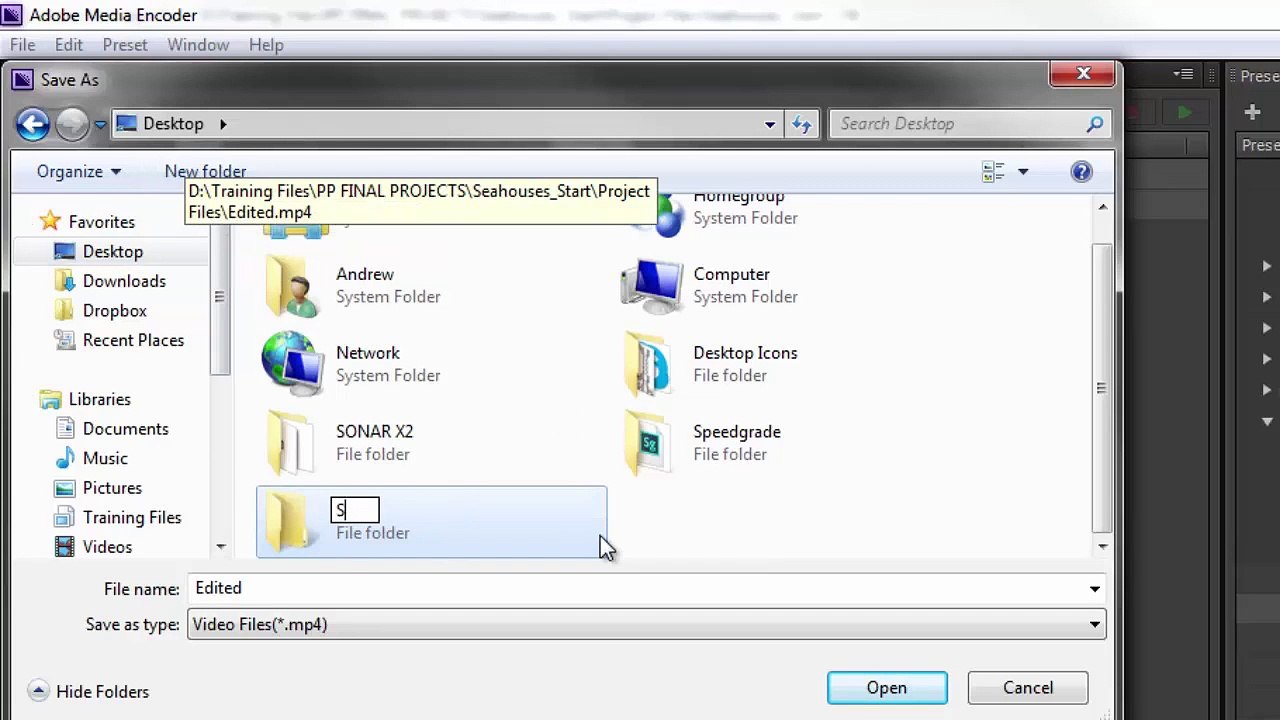Select Recent Places in navigation pane
This screenshot has width=1280, height=720.
coord(133,340)
